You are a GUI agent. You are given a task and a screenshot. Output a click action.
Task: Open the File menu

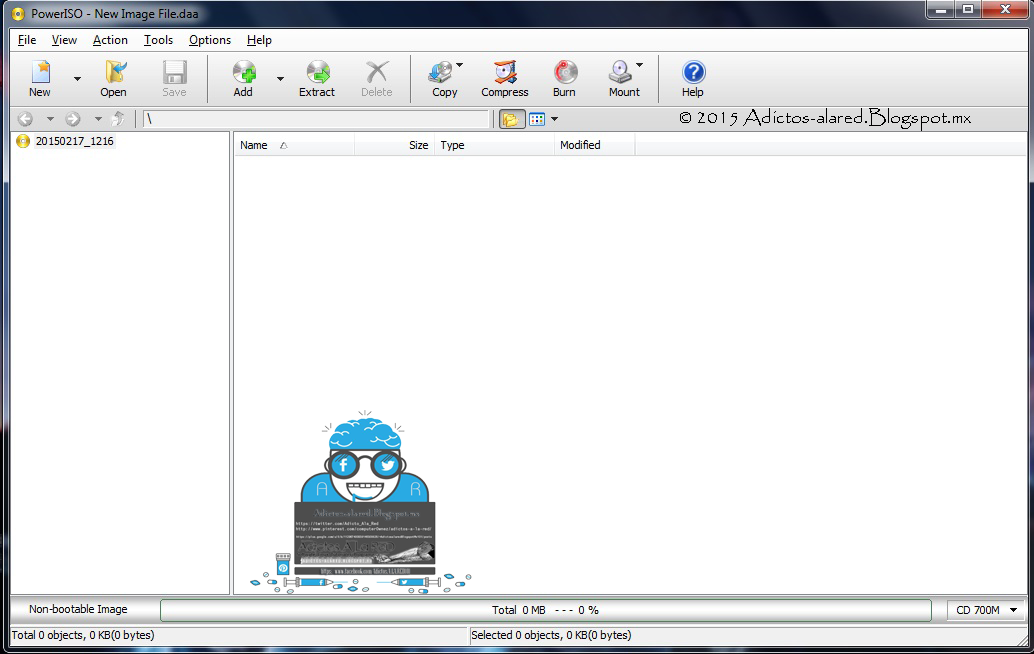pyautogui.click(x=27, y=40)
